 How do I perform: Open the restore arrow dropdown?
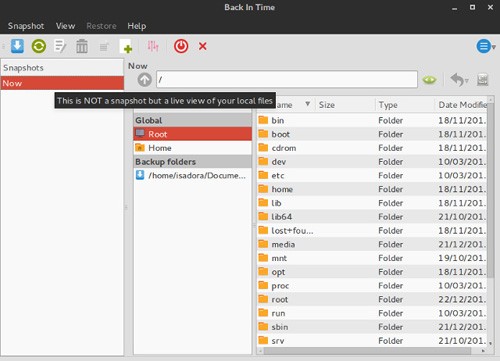[459, 80]
